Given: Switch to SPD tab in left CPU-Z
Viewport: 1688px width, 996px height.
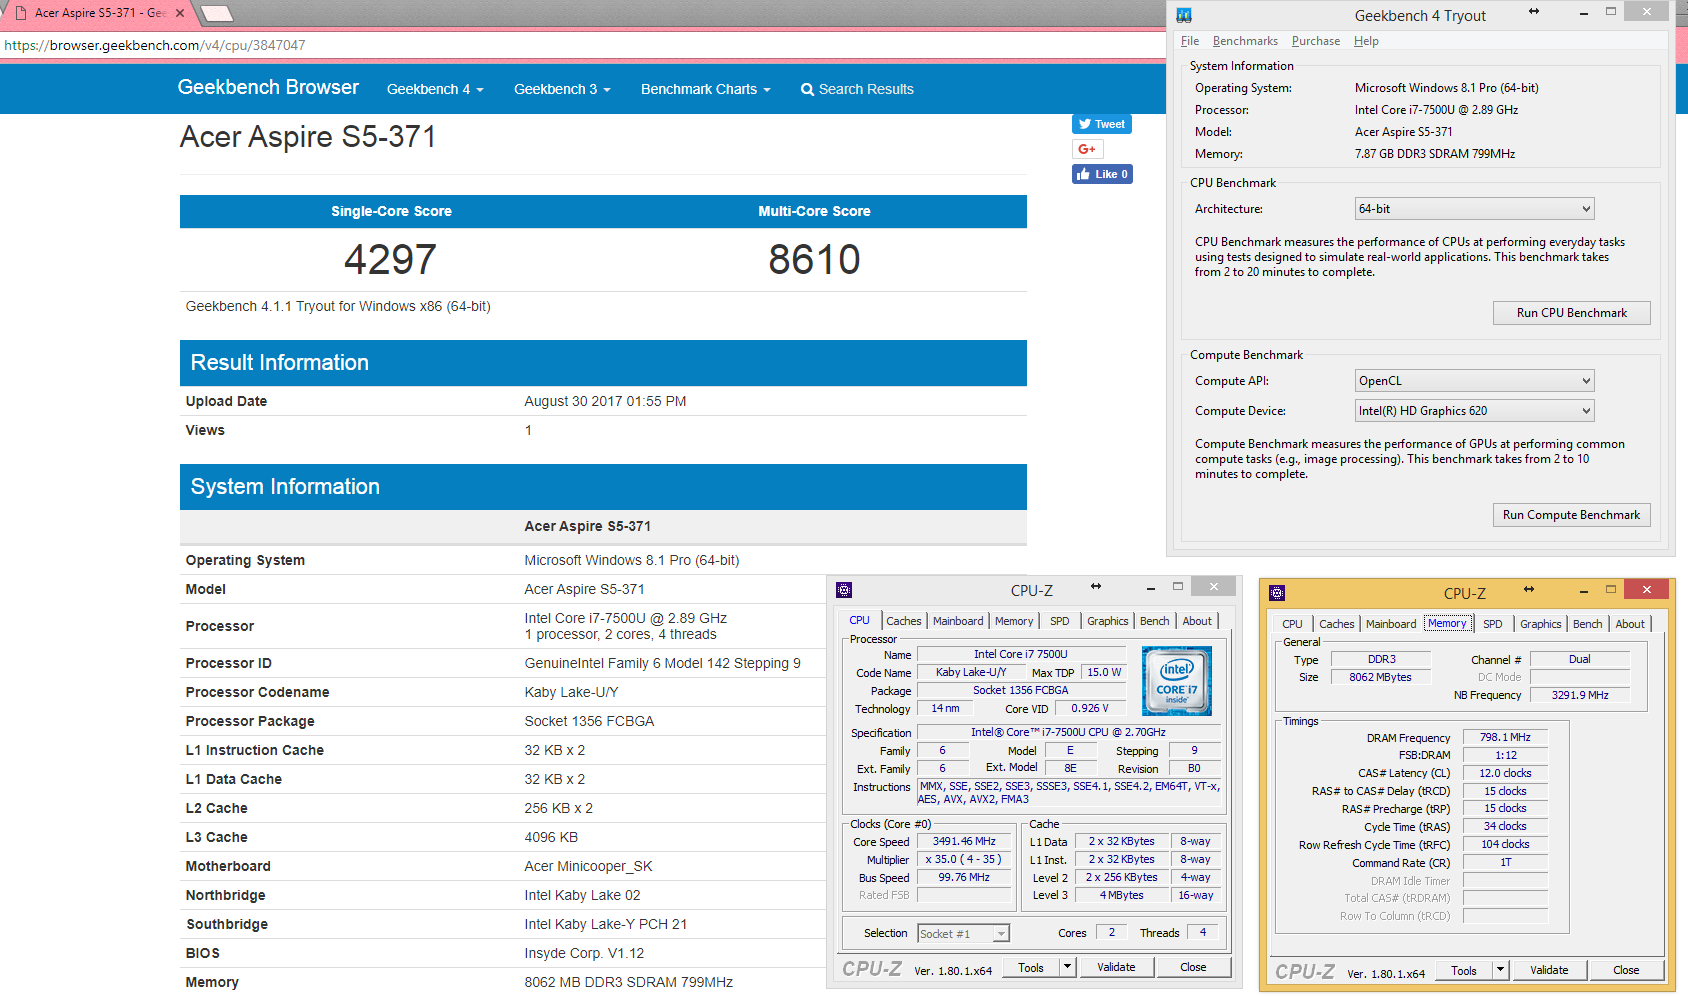Looking at the screenshot, I should (x=1060, y=621).
